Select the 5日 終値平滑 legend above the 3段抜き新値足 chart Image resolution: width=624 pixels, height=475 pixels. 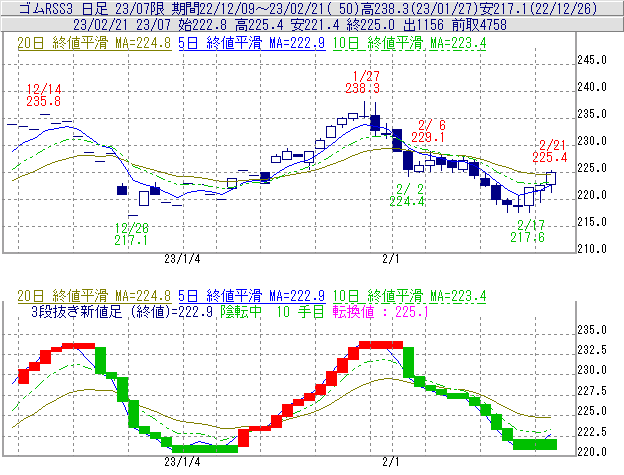pos(252,296)
